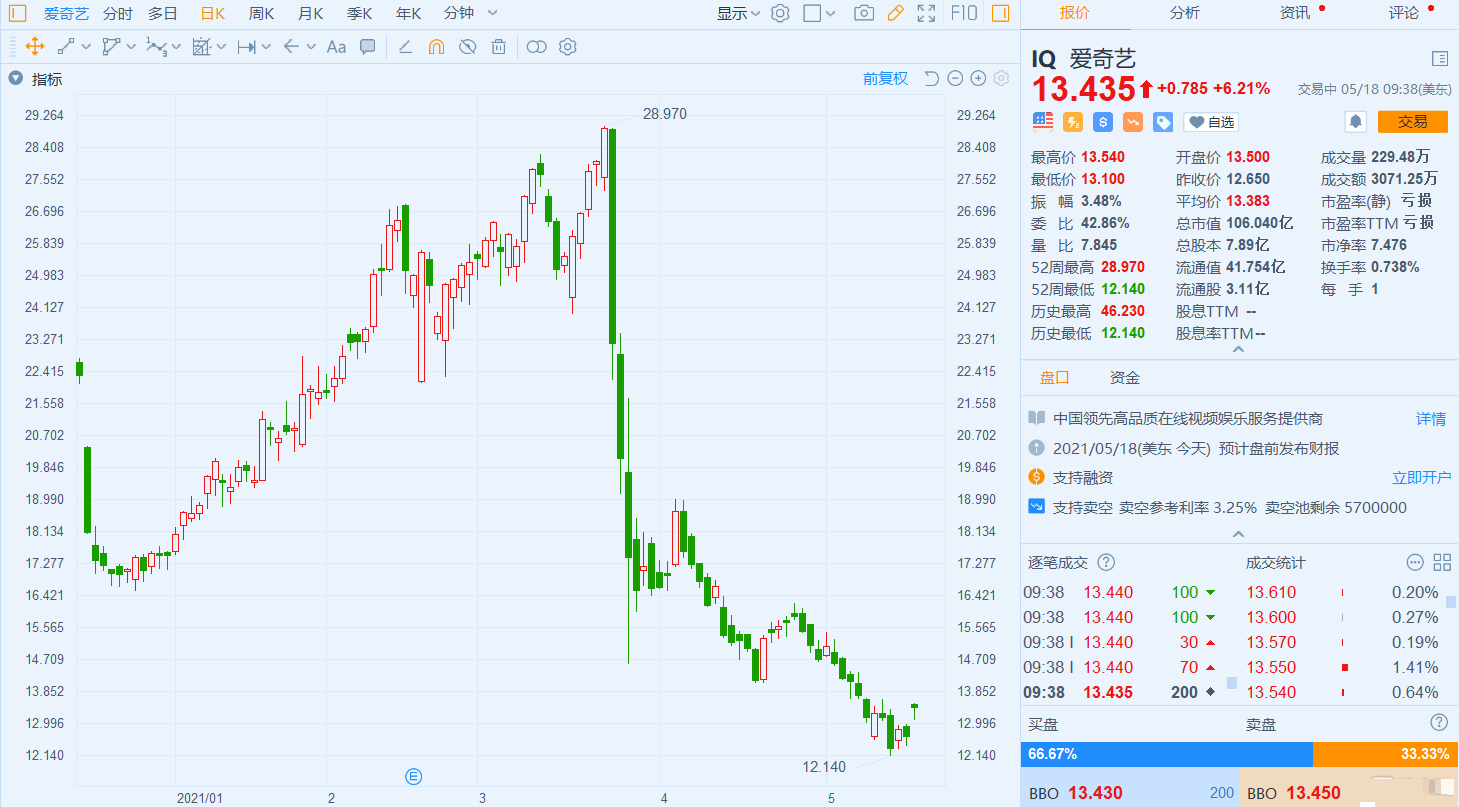
Task: Click the blue price tag badge
Action: 1163,122
